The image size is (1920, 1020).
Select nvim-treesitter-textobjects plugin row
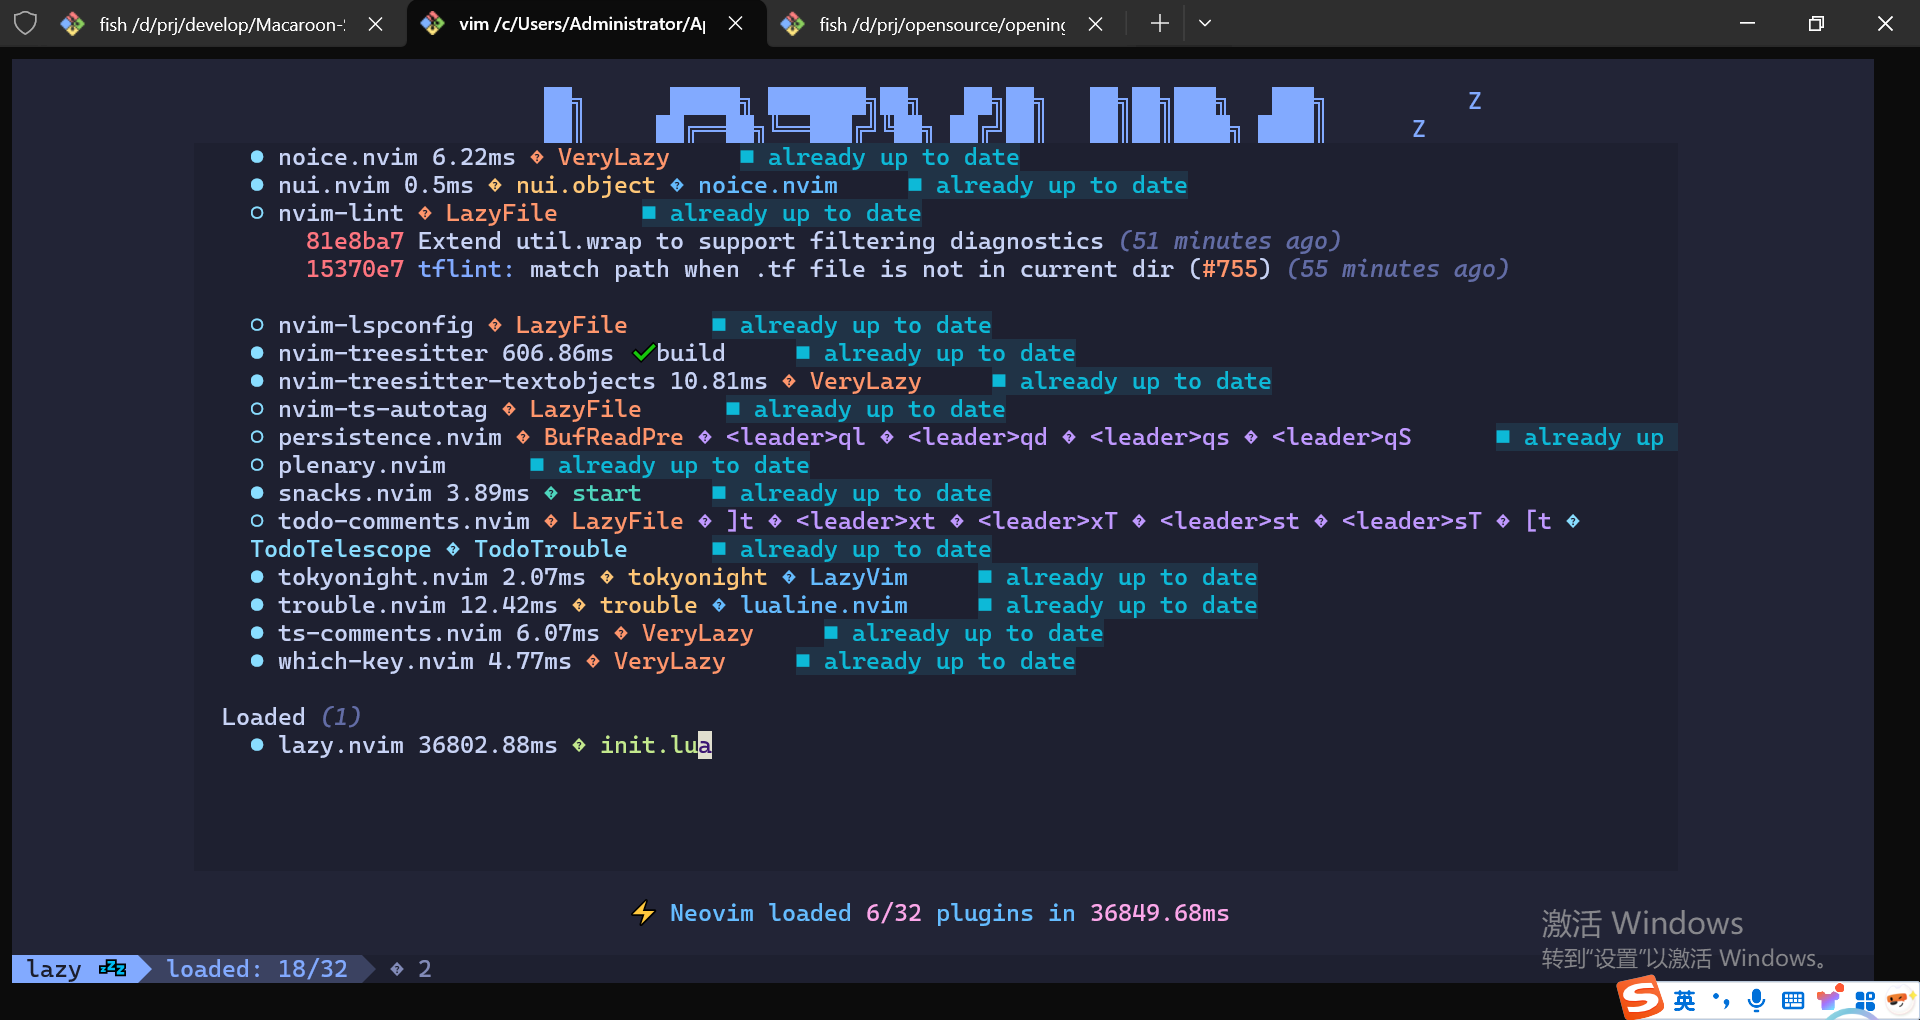(761, 381)
